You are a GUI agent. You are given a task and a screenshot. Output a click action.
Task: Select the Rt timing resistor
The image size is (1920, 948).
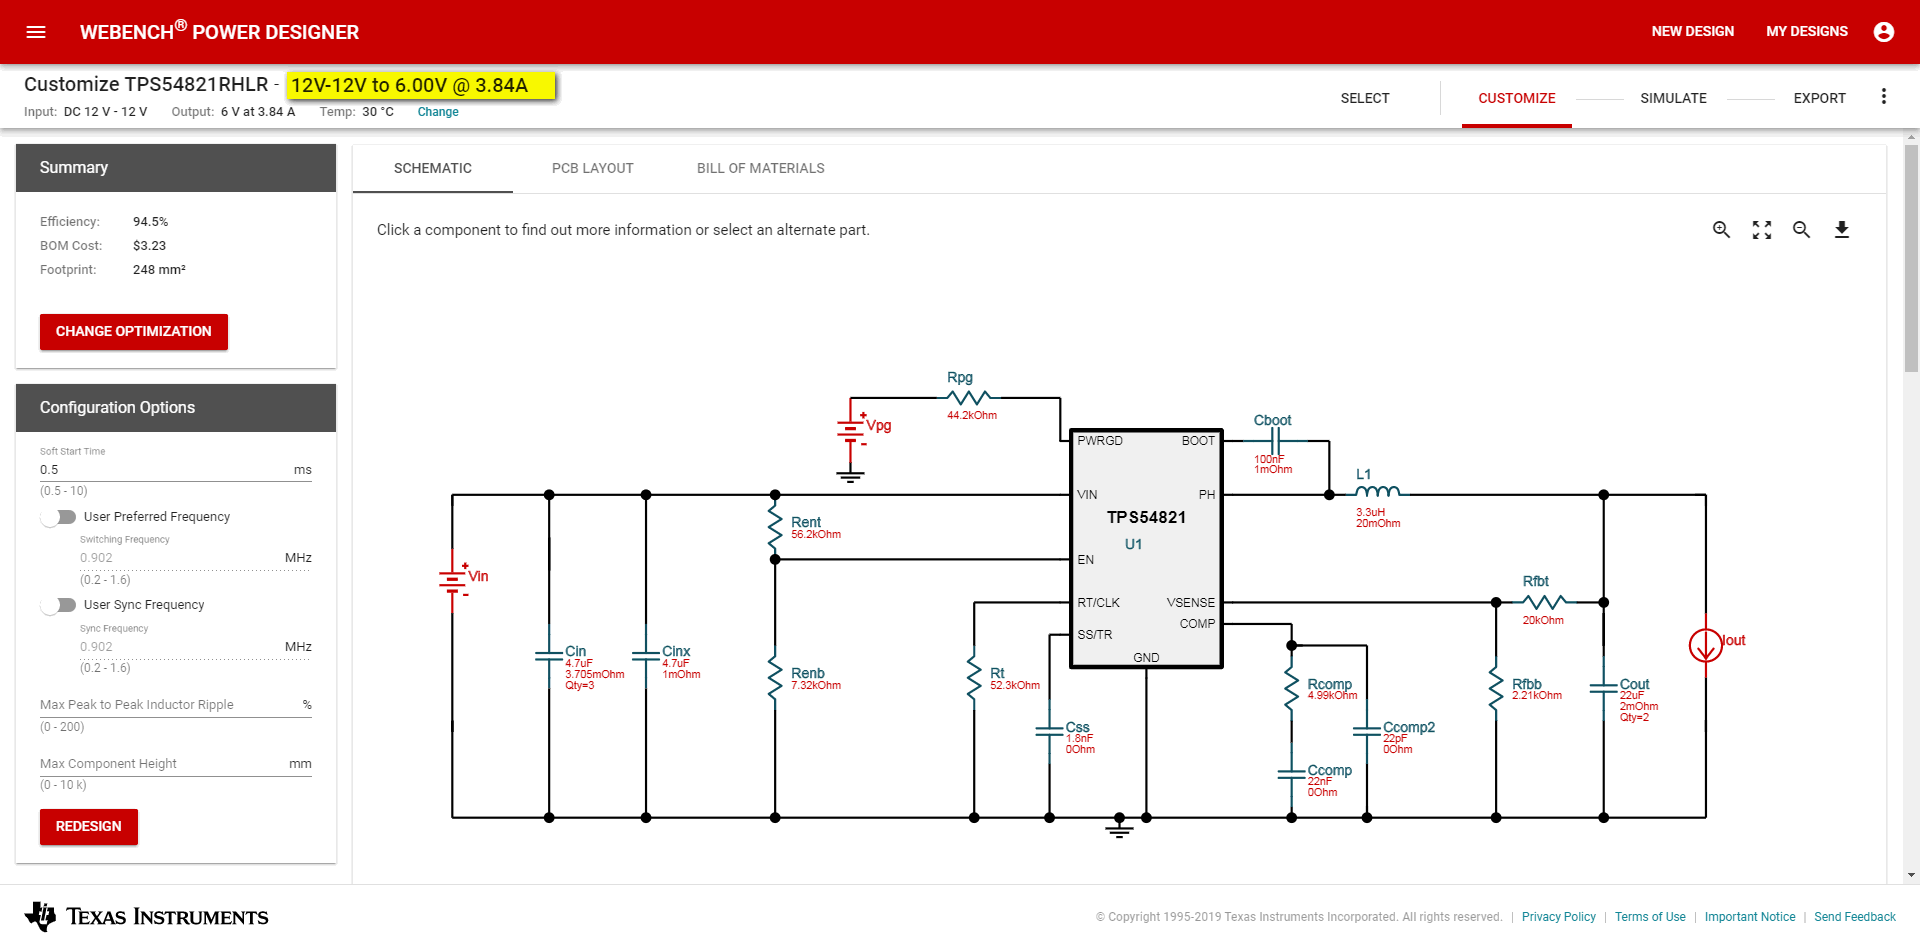(x=974, y=678)
